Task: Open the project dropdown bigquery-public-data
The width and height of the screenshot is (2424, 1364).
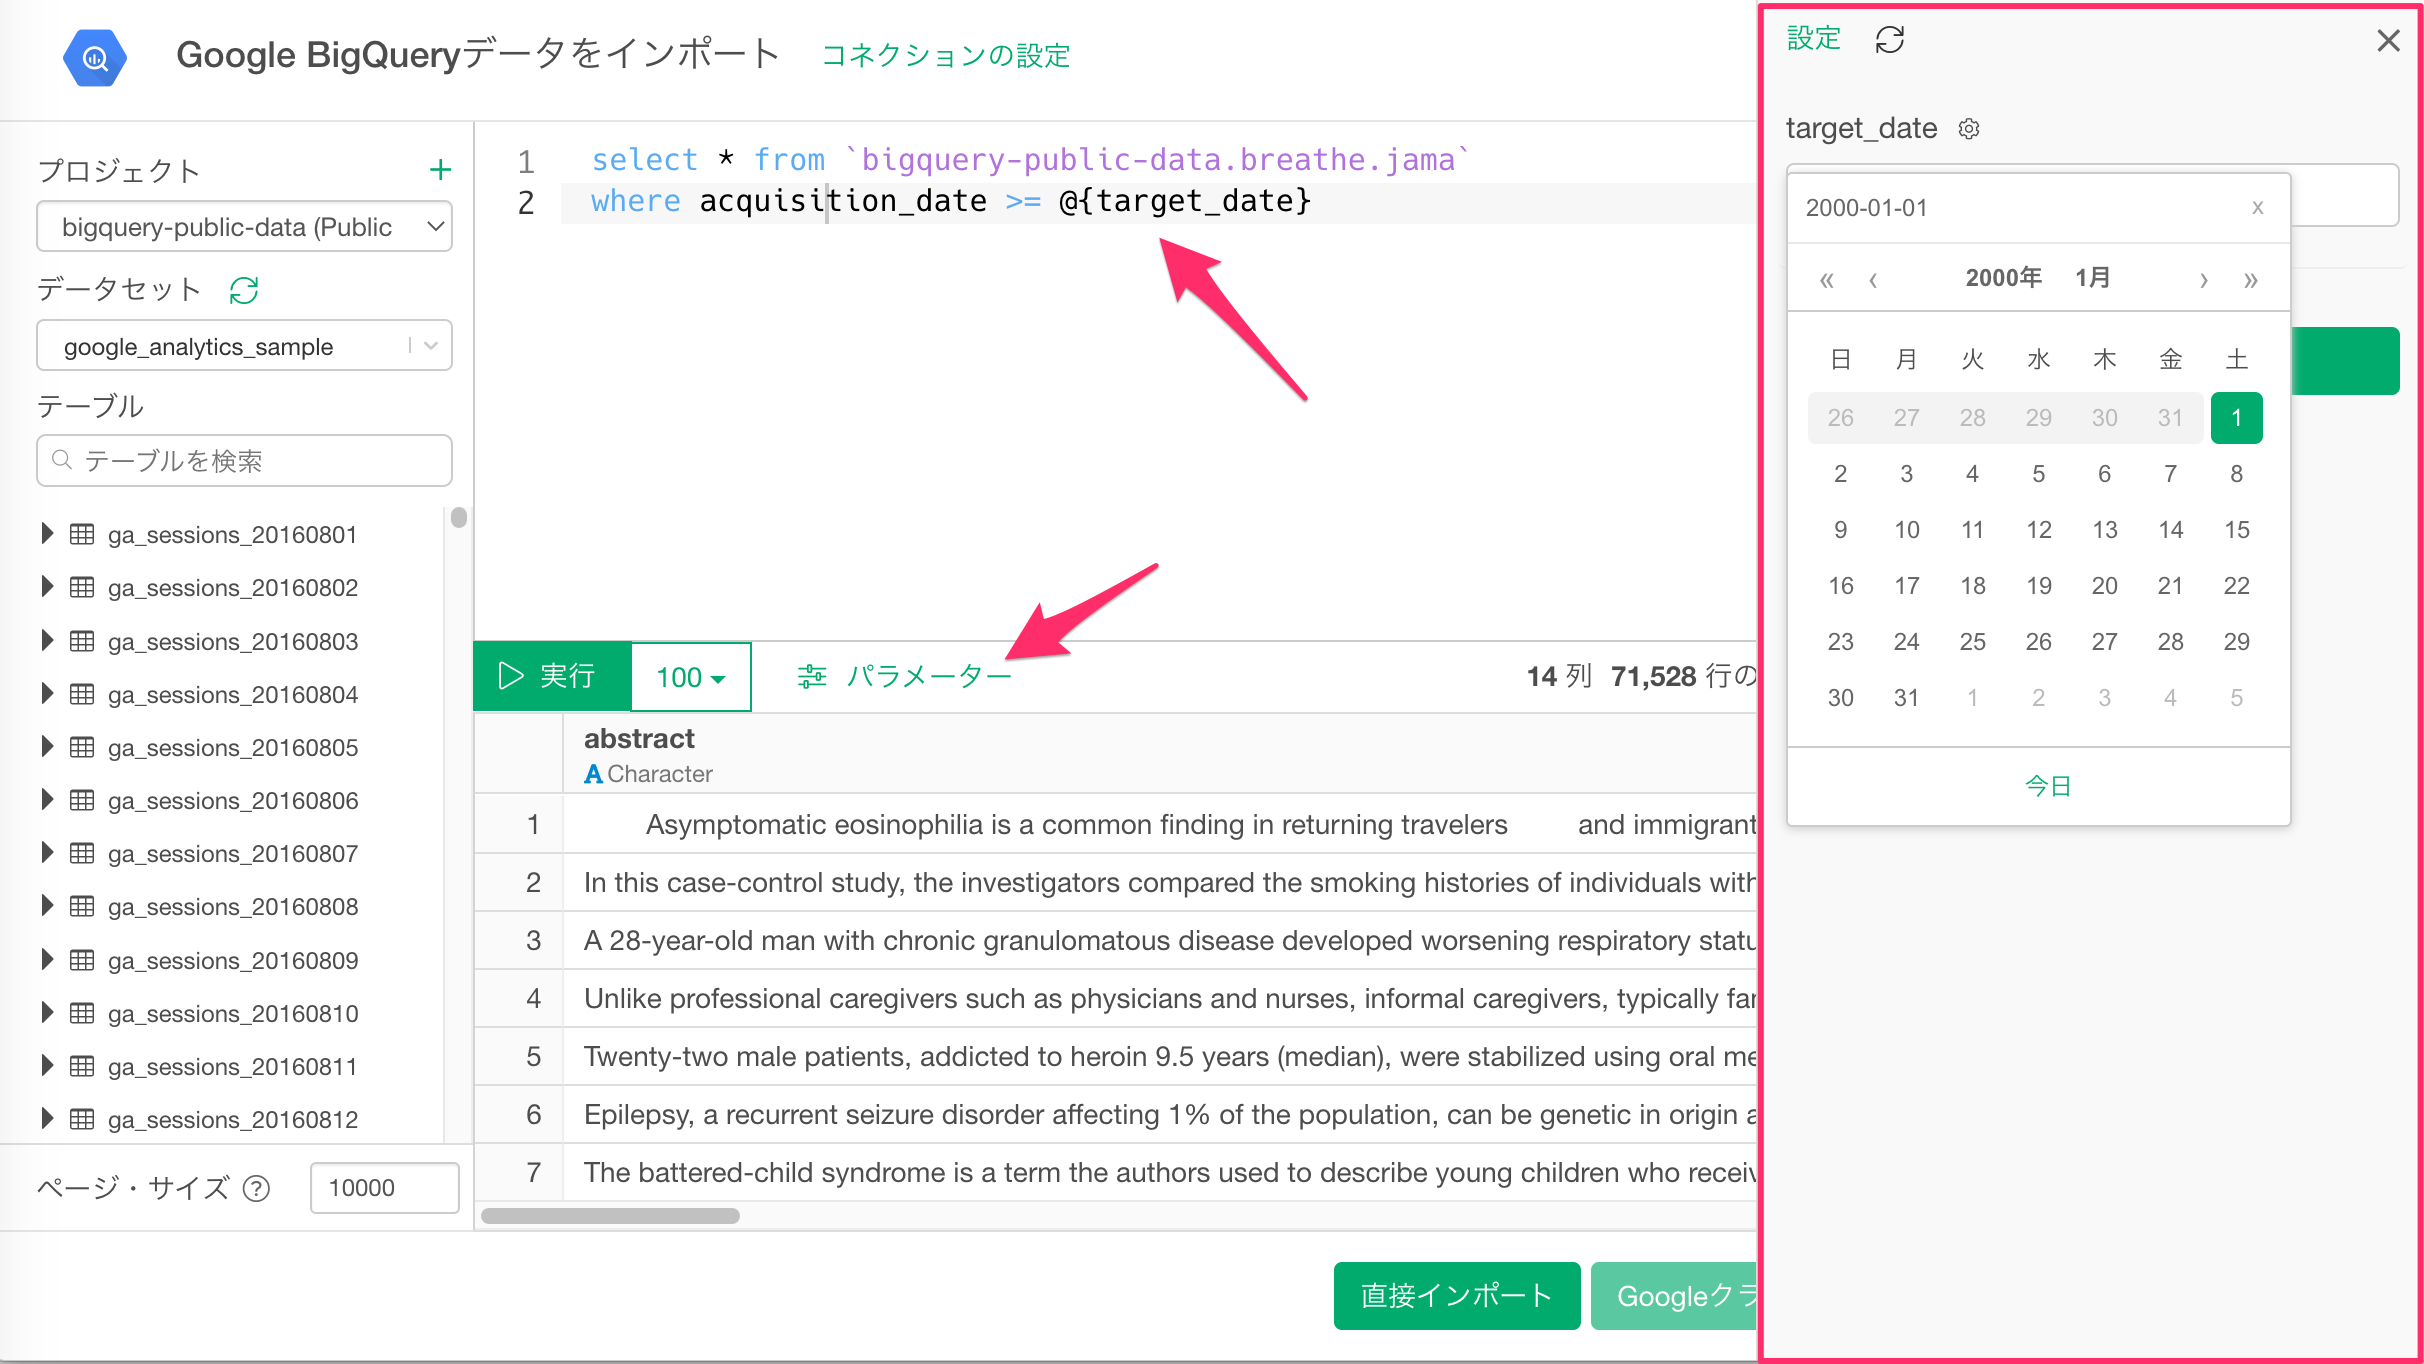Action: tap(244, 227)
